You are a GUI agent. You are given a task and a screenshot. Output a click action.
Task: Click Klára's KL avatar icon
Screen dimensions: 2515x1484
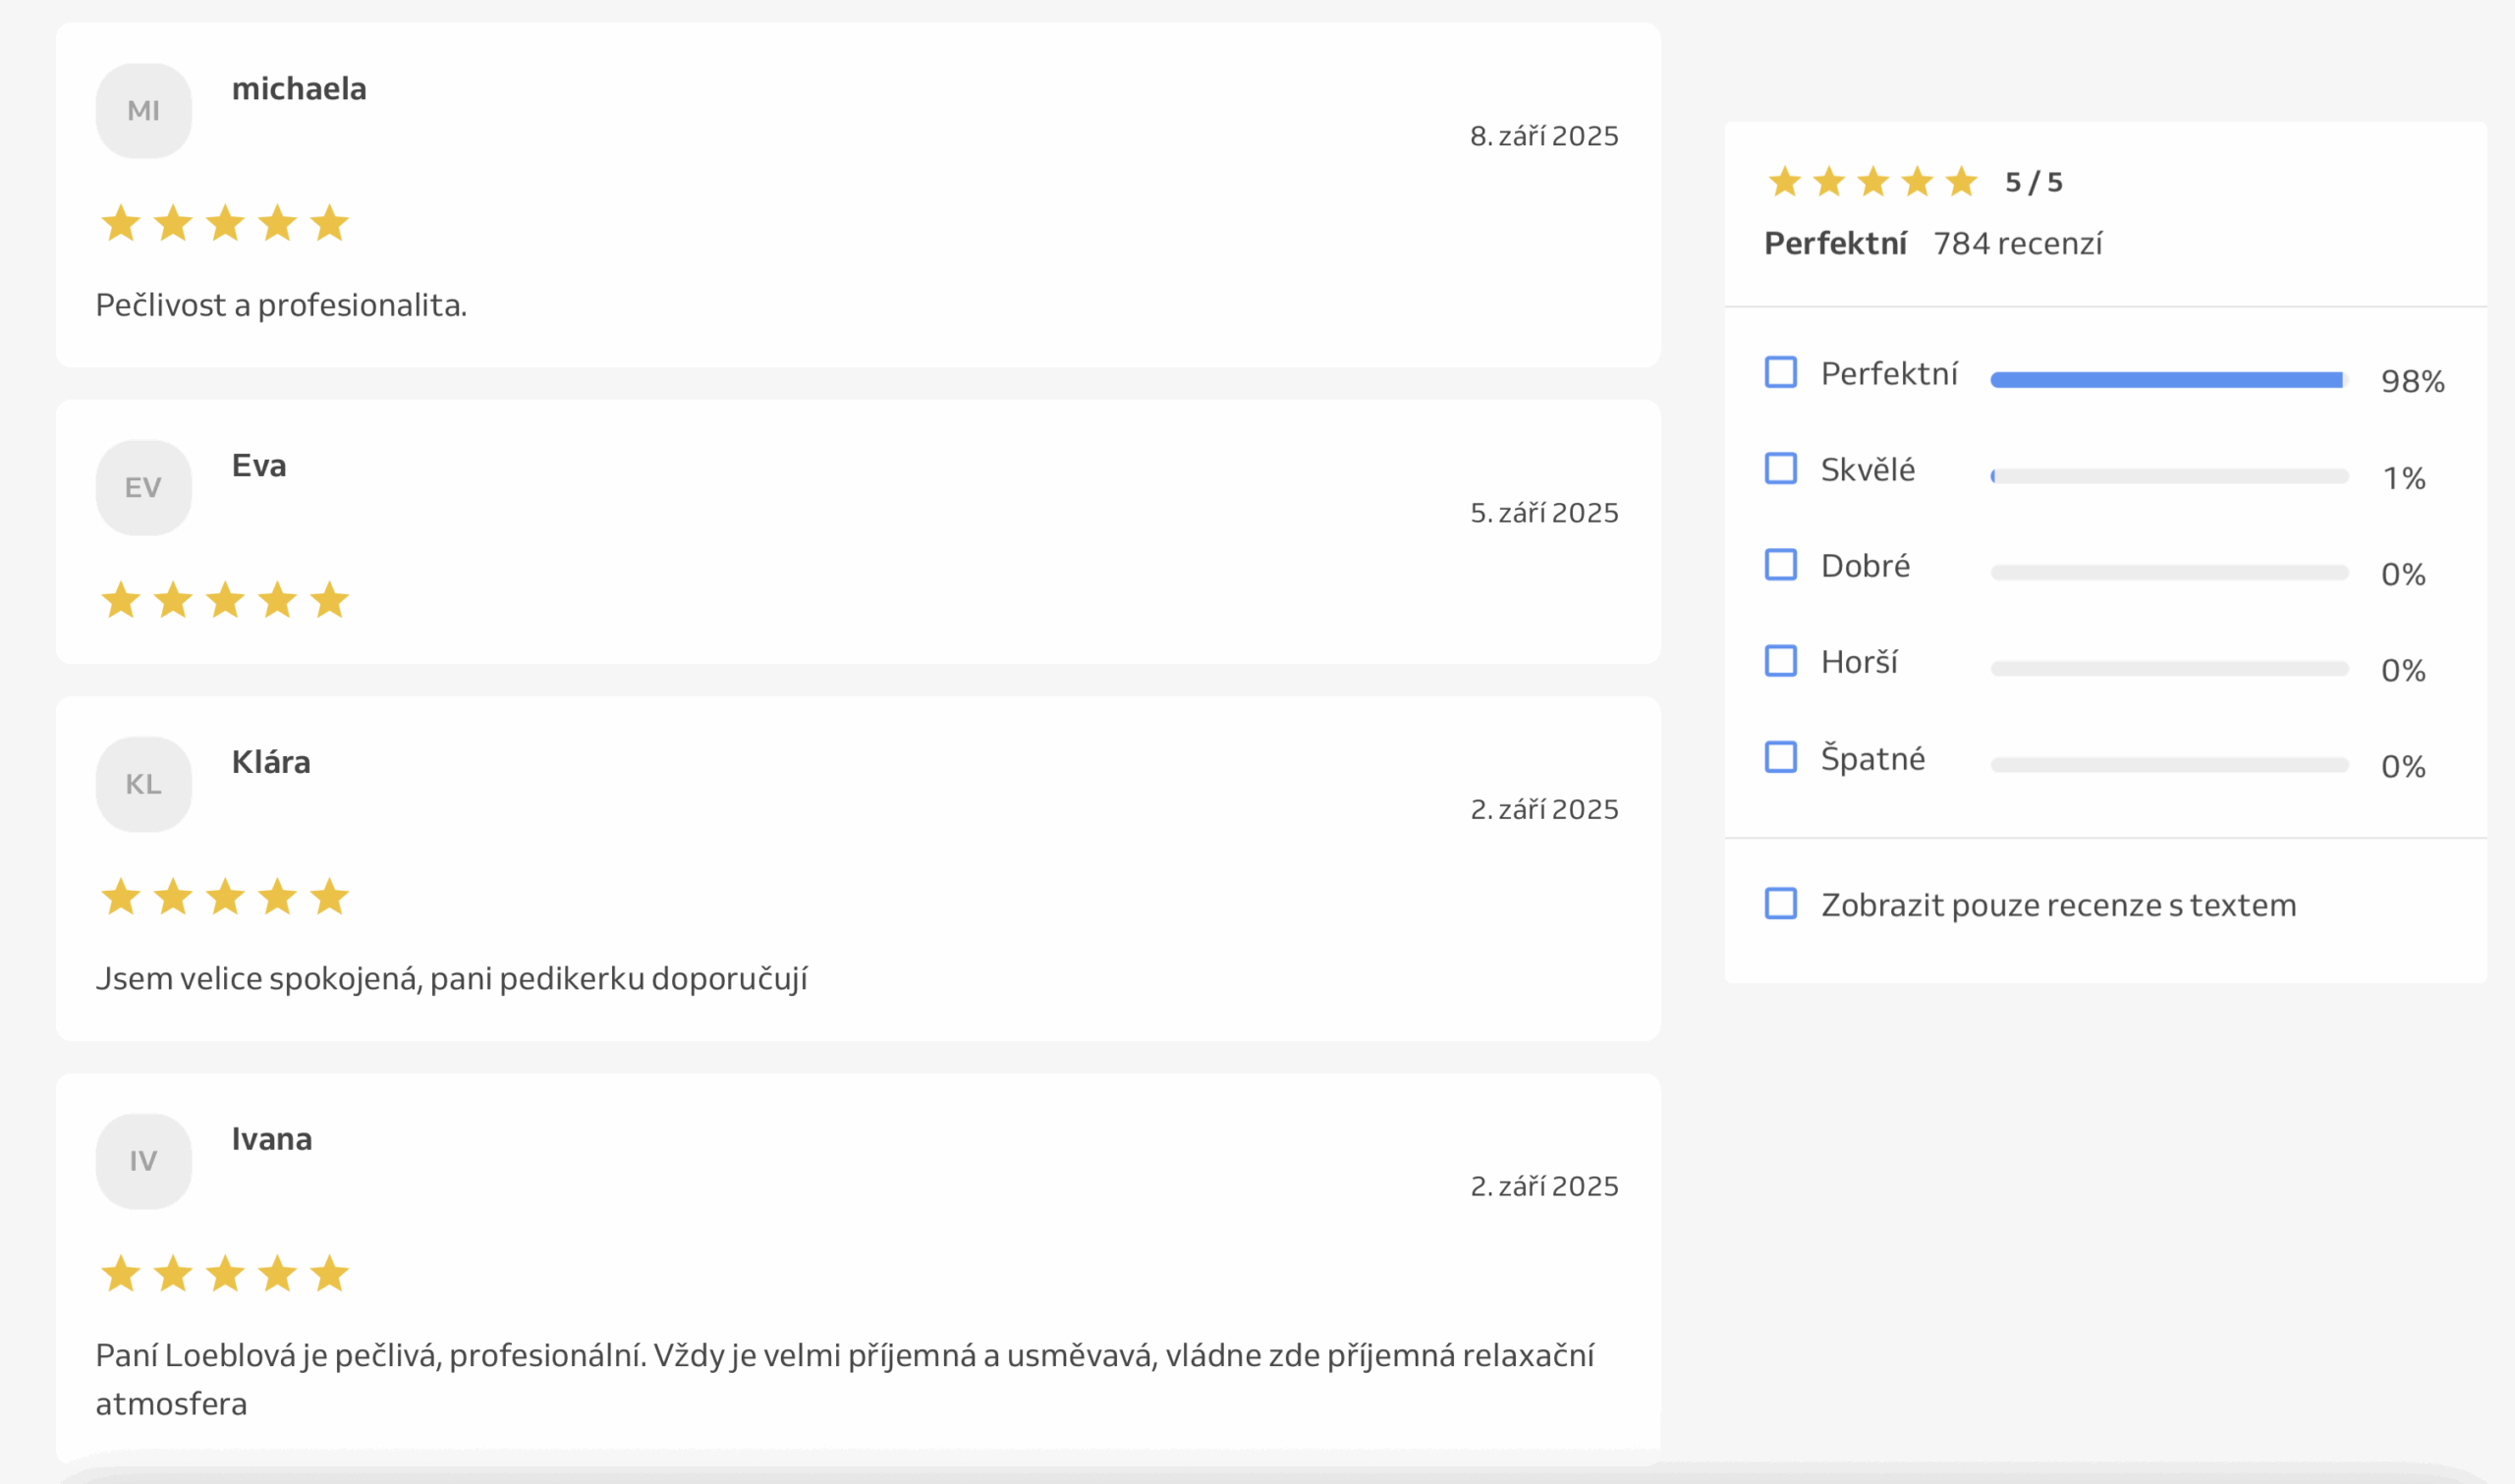coord(143,784)
